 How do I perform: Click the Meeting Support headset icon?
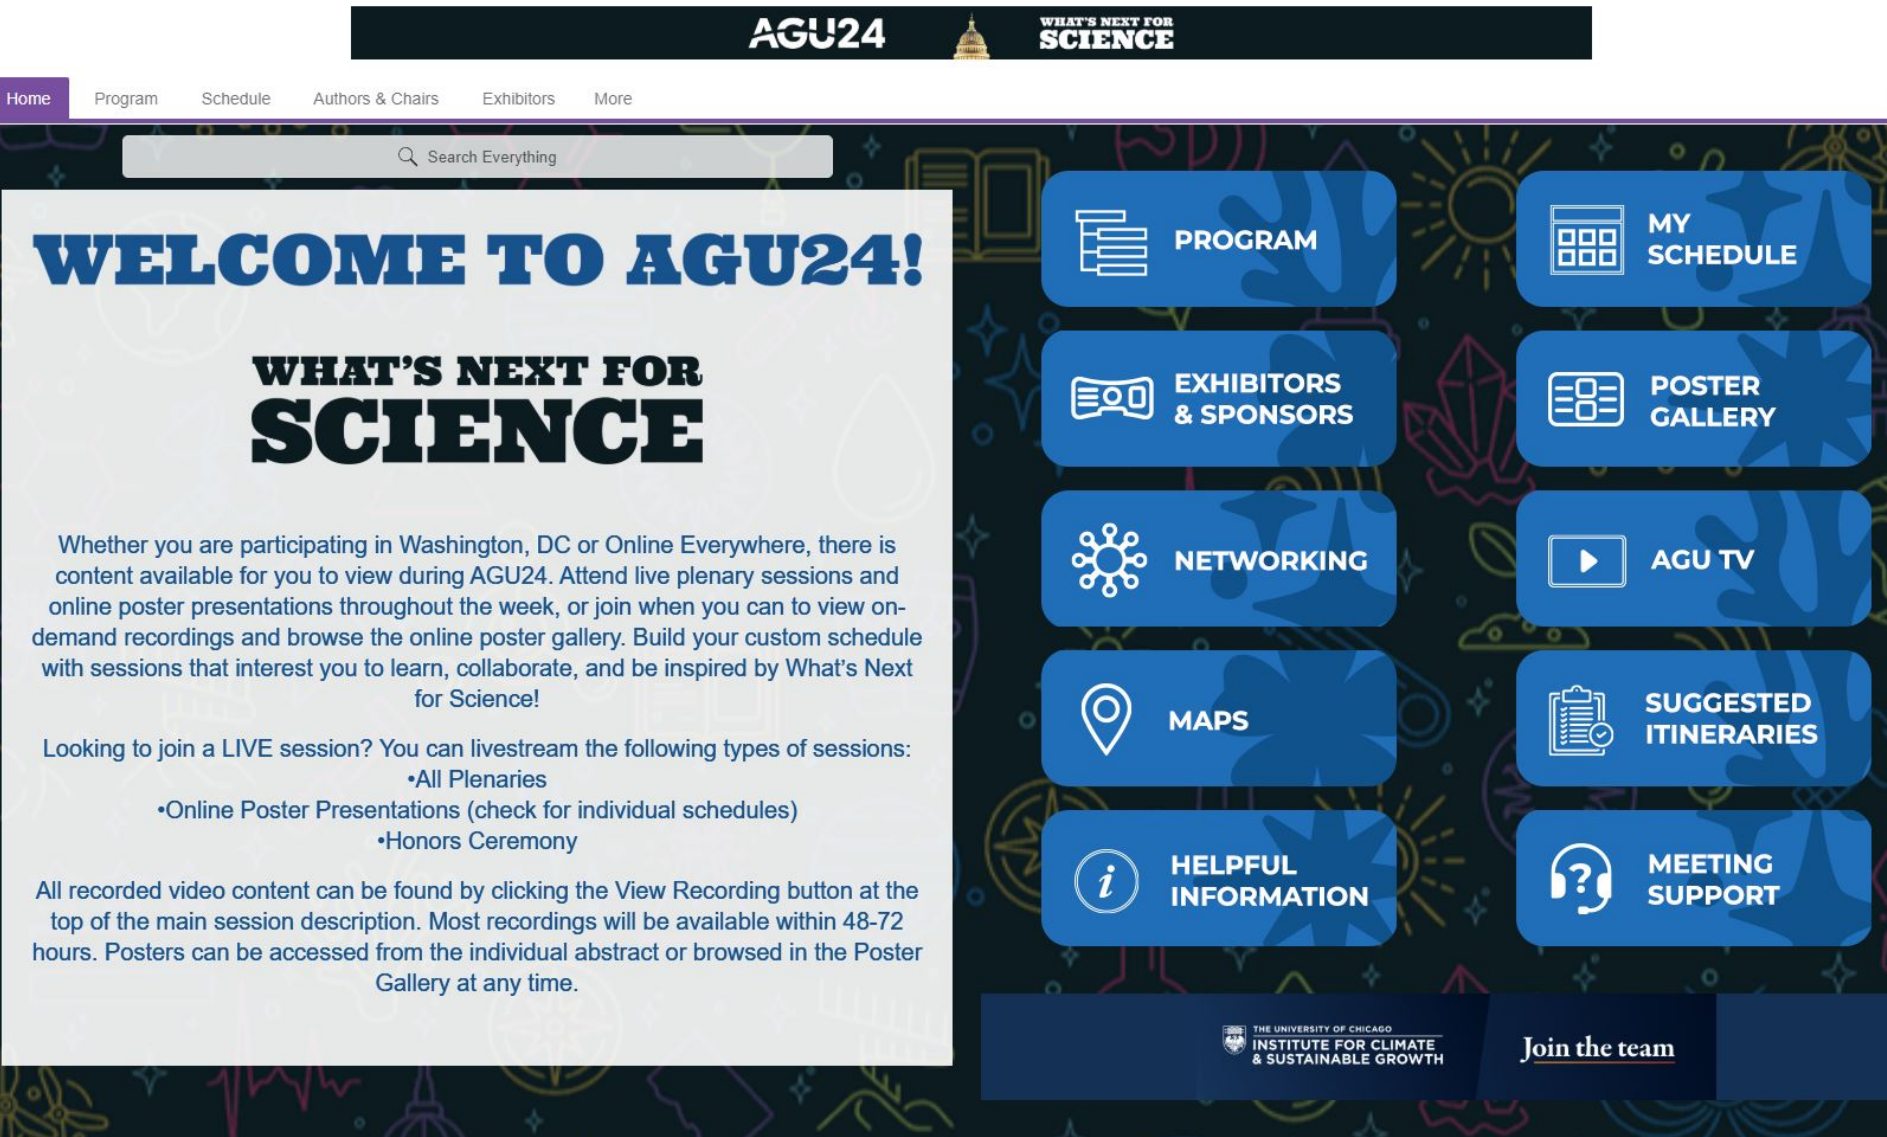pos(1580,879)
